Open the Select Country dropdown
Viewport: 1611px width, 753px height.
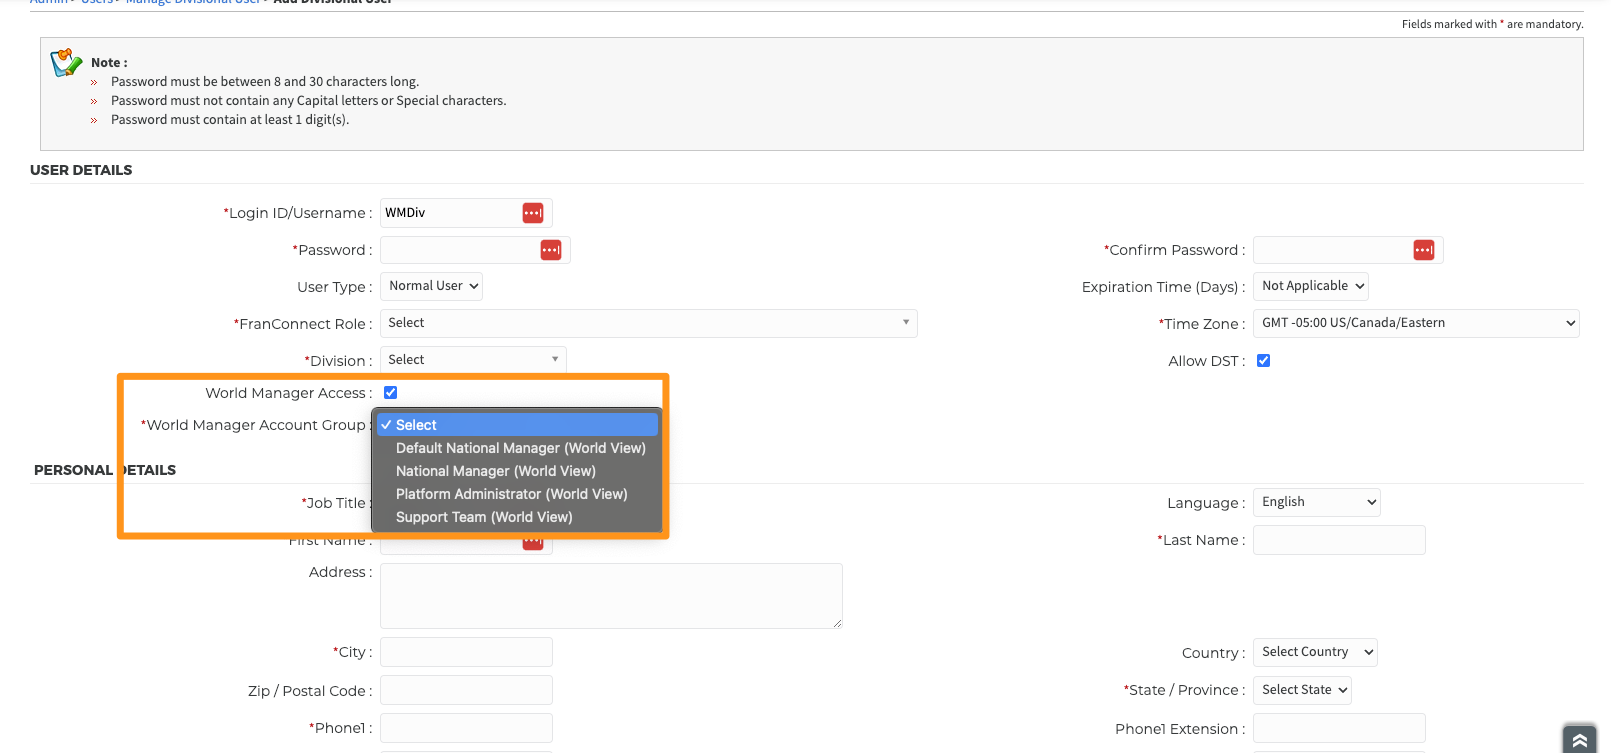[x=1316, y=652]
